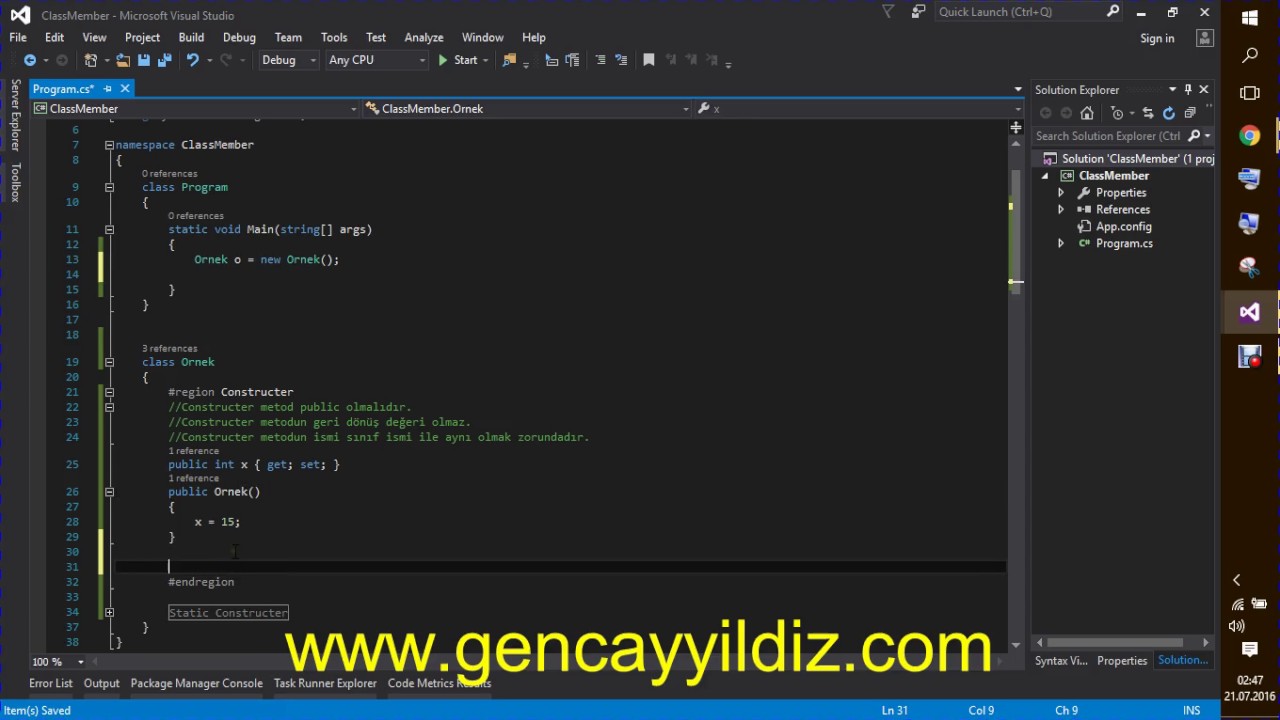Click the Save Program.cs toolbar icon

click(x=144, y=60)
